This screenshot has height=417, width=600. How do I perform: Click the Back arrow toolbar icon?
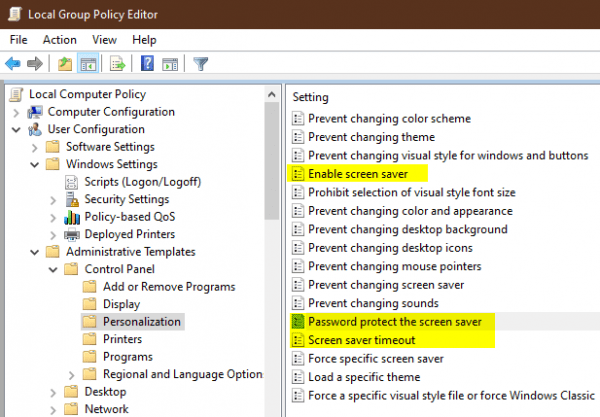[x=13, y=64]
